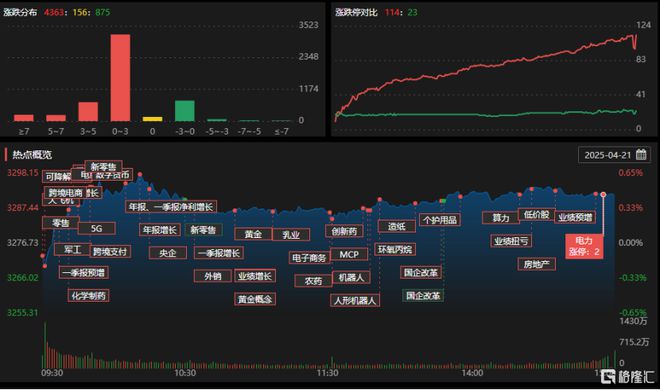Select the 国企改革 green-bordered label
The height and width of the screenshot is (390, 660).
423,296
